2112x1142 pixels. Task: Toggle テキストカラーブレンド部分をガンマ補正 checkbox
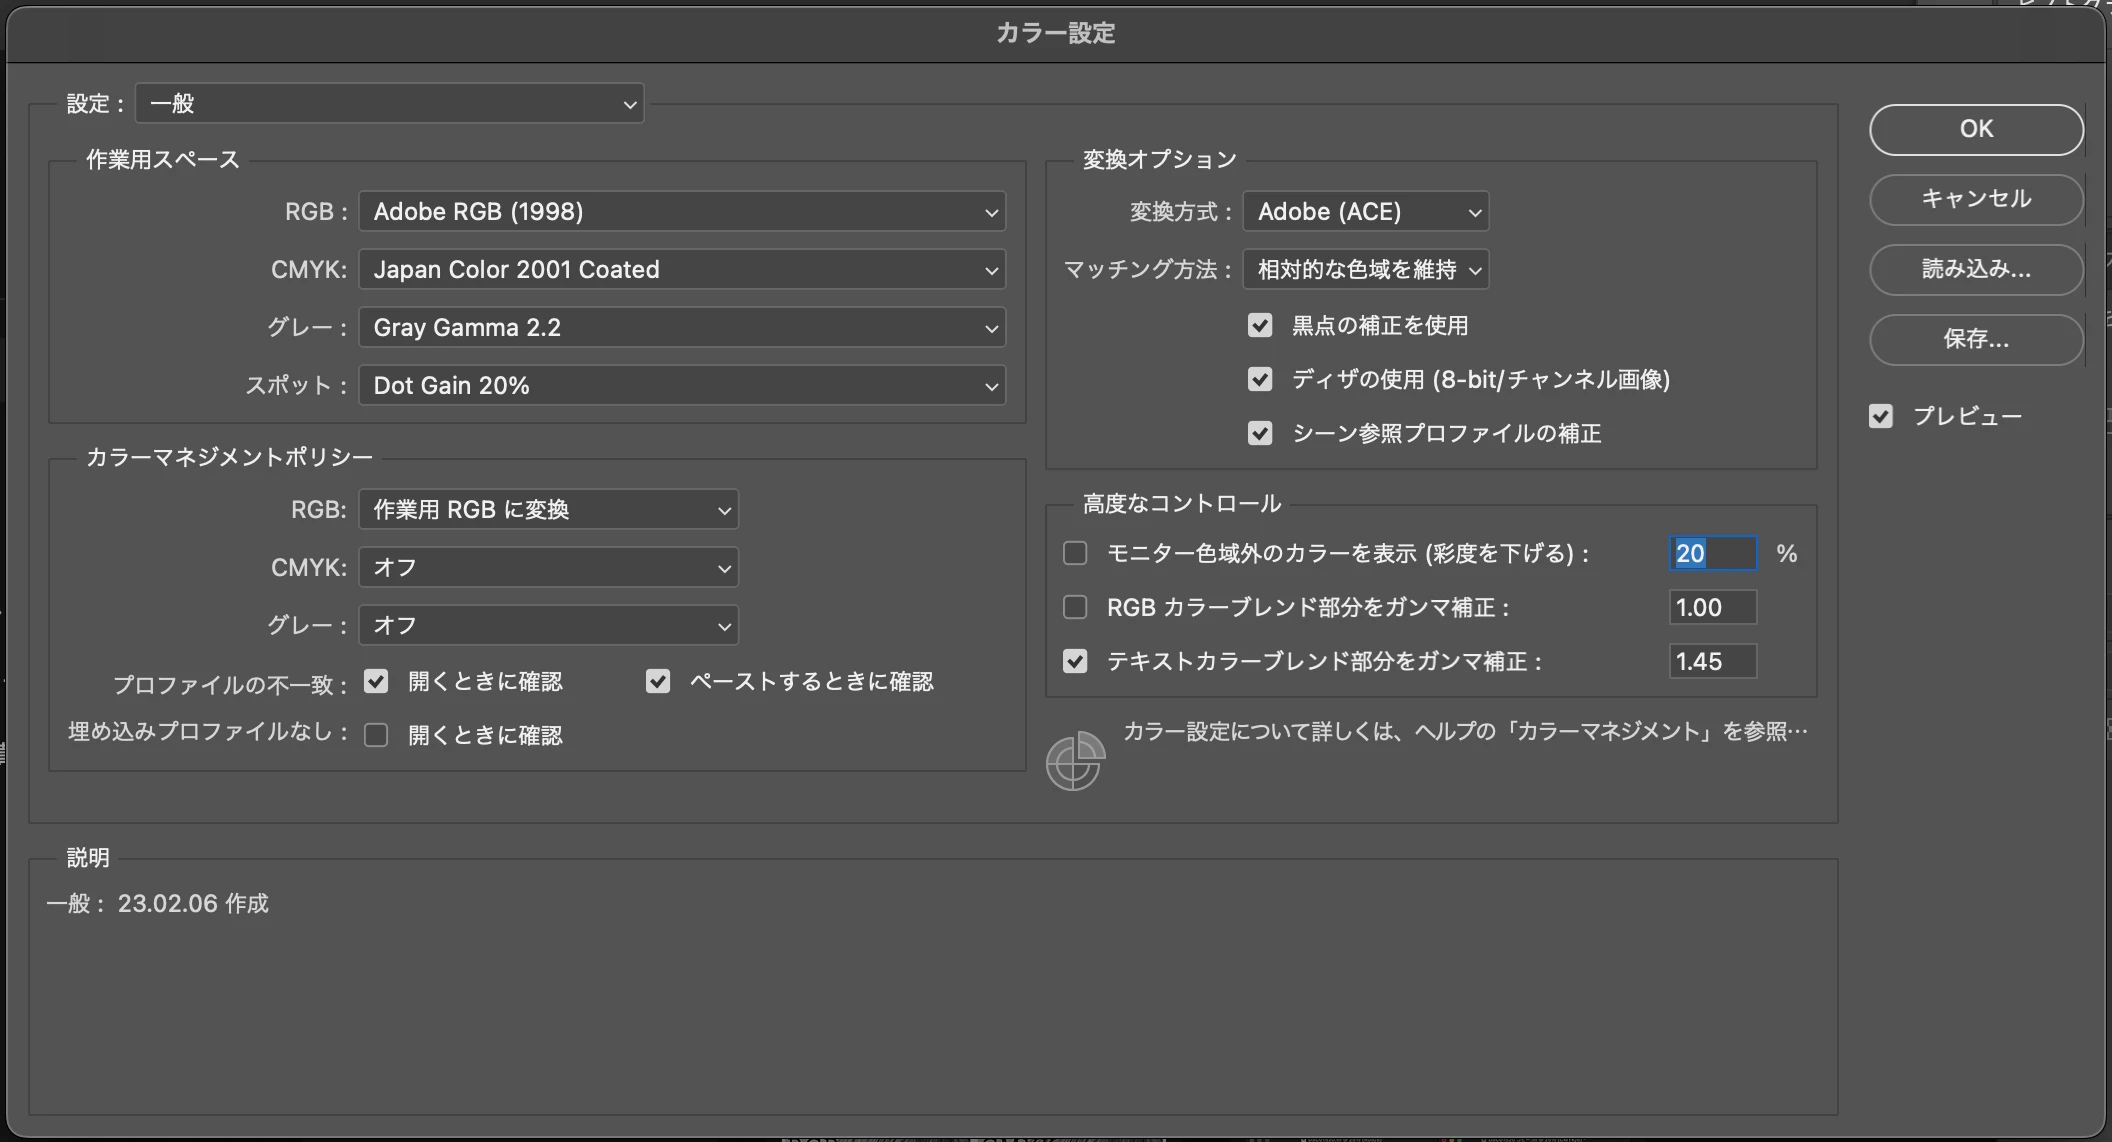(1075, 661)
